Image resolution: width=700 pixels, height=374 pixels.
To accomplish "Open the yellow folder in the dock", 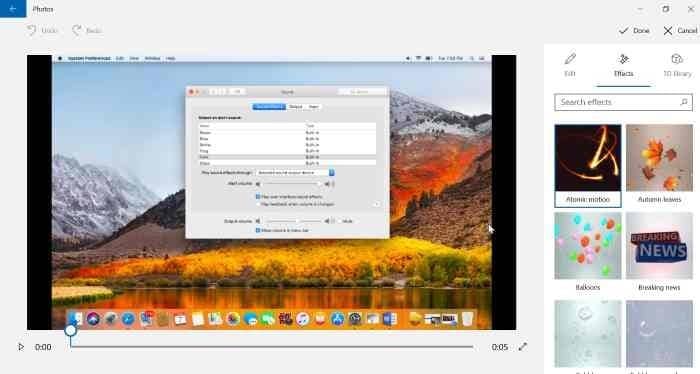I will coord(415,319).
